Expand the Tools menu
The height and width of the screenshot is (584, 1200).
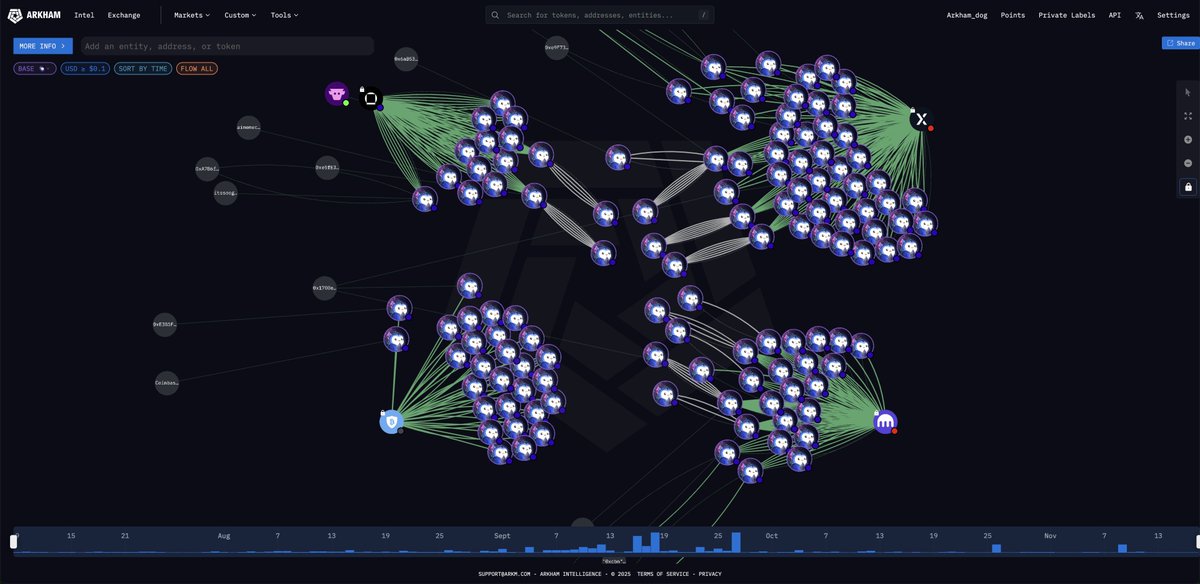coord(284,15)
